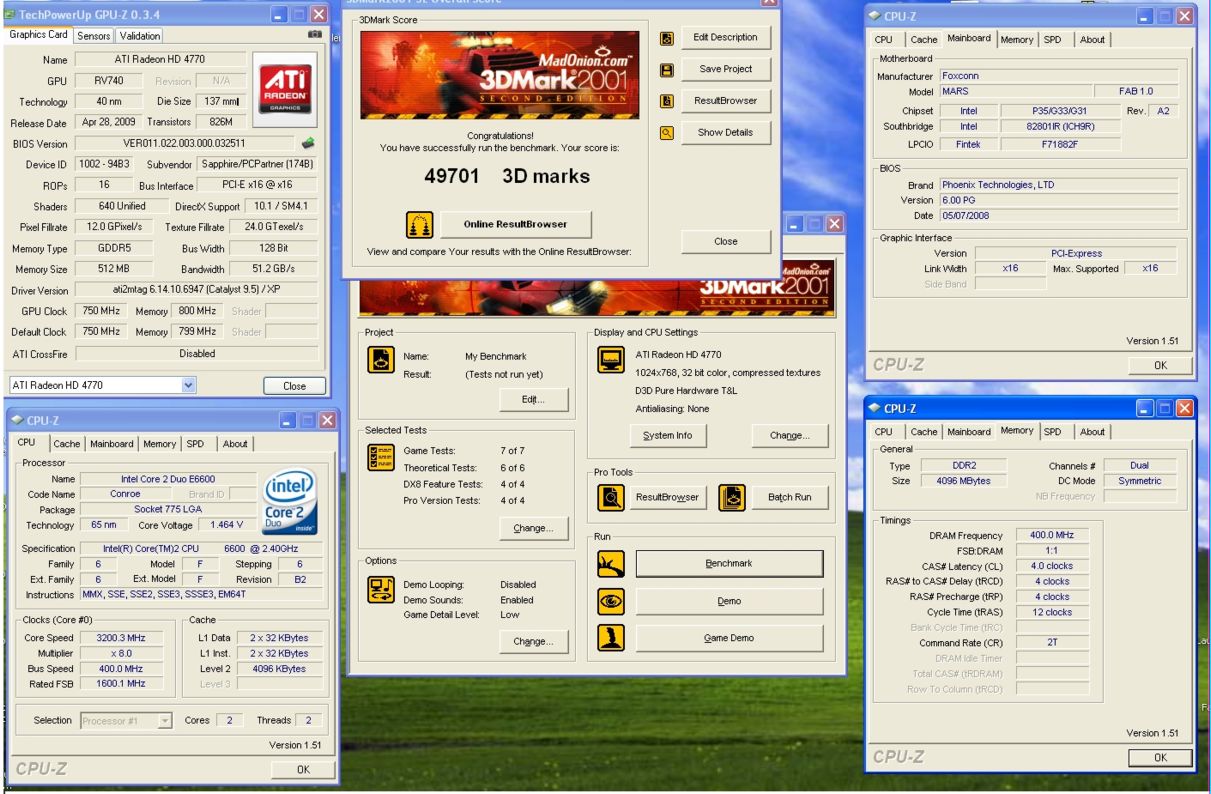This screenshot has height=794, width=1211.
Task: Click the Show Details magnifier icon
Action: click(x=667, y=133)
